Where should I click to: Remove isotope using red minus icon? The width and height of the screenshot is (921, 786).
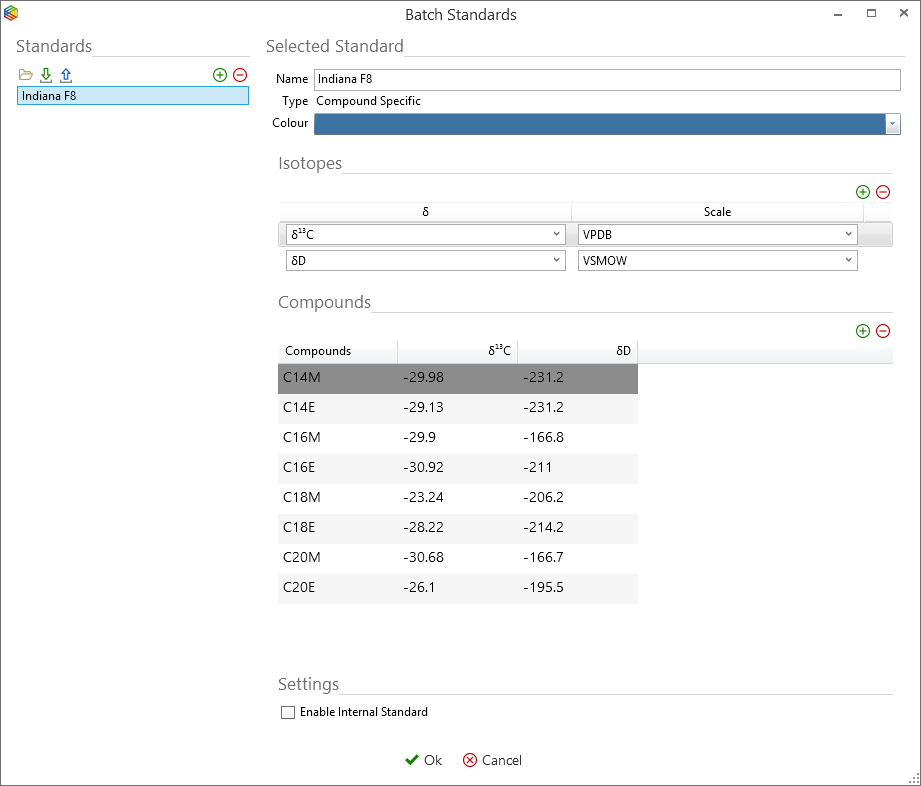pyautogui.click(x=883, y=192)
